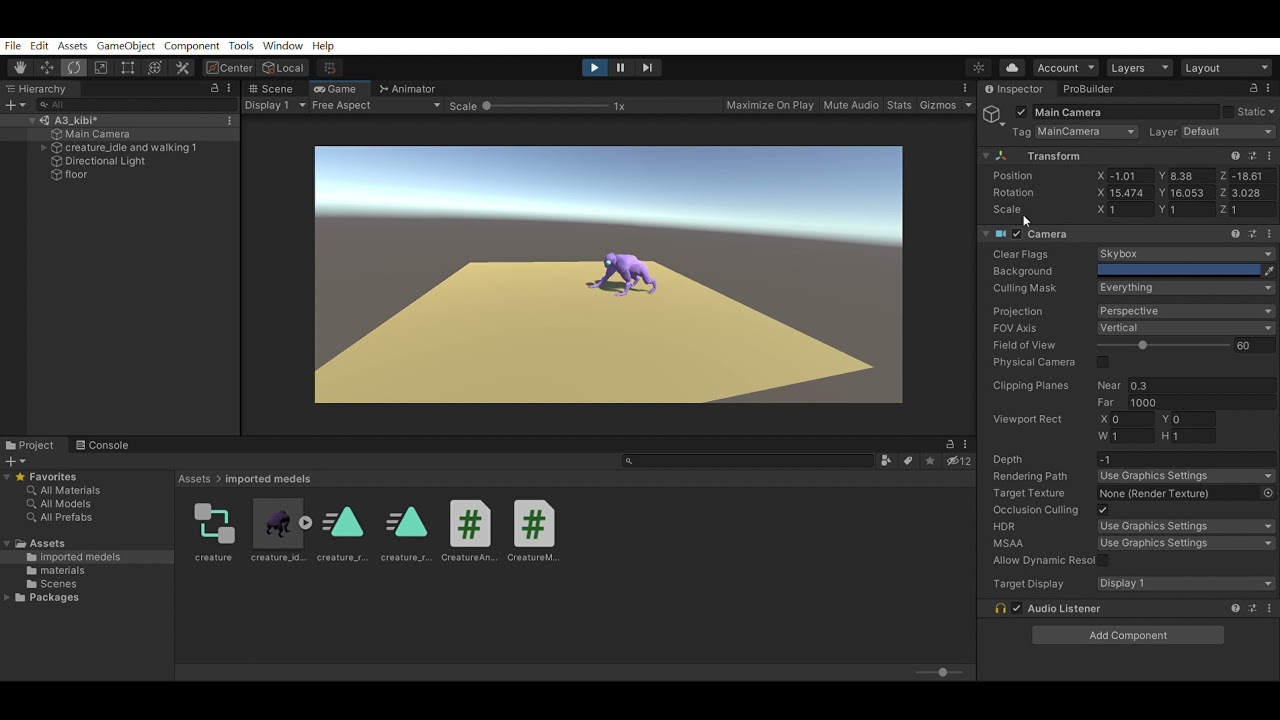The width and height of the screenshot is (1280, 720).
Task: Disable the Camera component checkbox
Action: pyautogui.click(x=1017, y=234)
